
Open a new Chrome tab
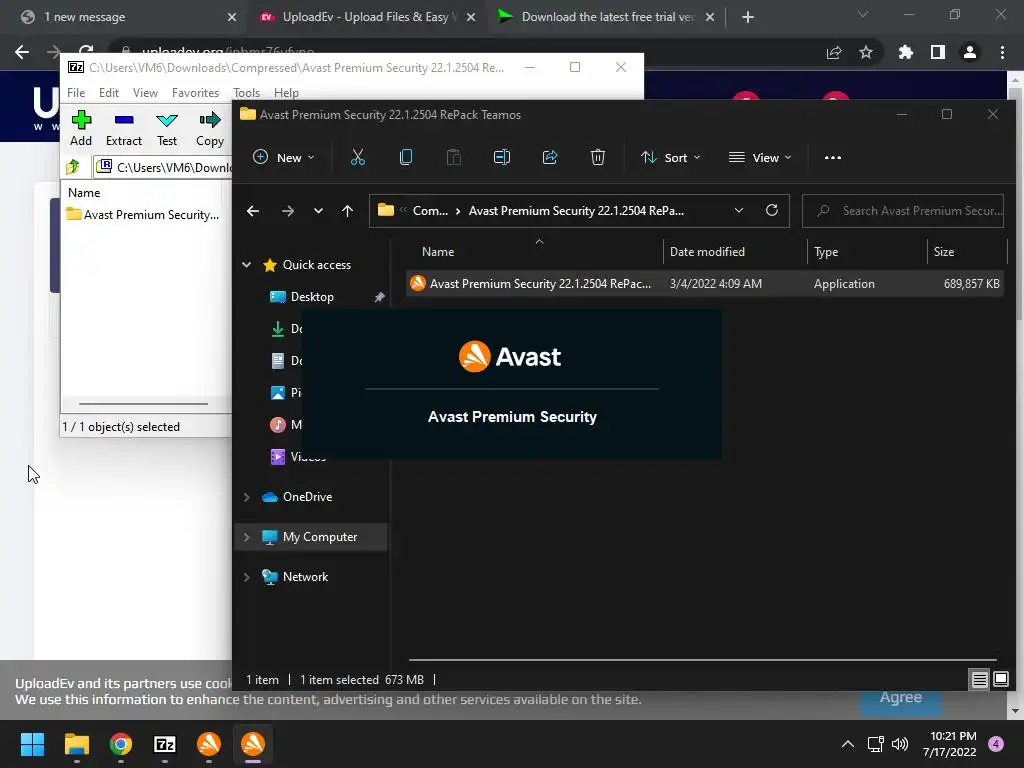[748, 17]
